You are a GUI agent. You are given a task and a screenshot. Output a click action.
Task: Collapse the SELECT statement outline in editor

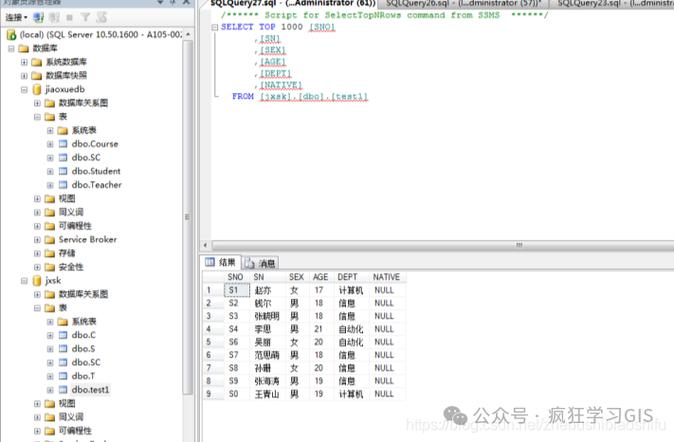[214, 28]
